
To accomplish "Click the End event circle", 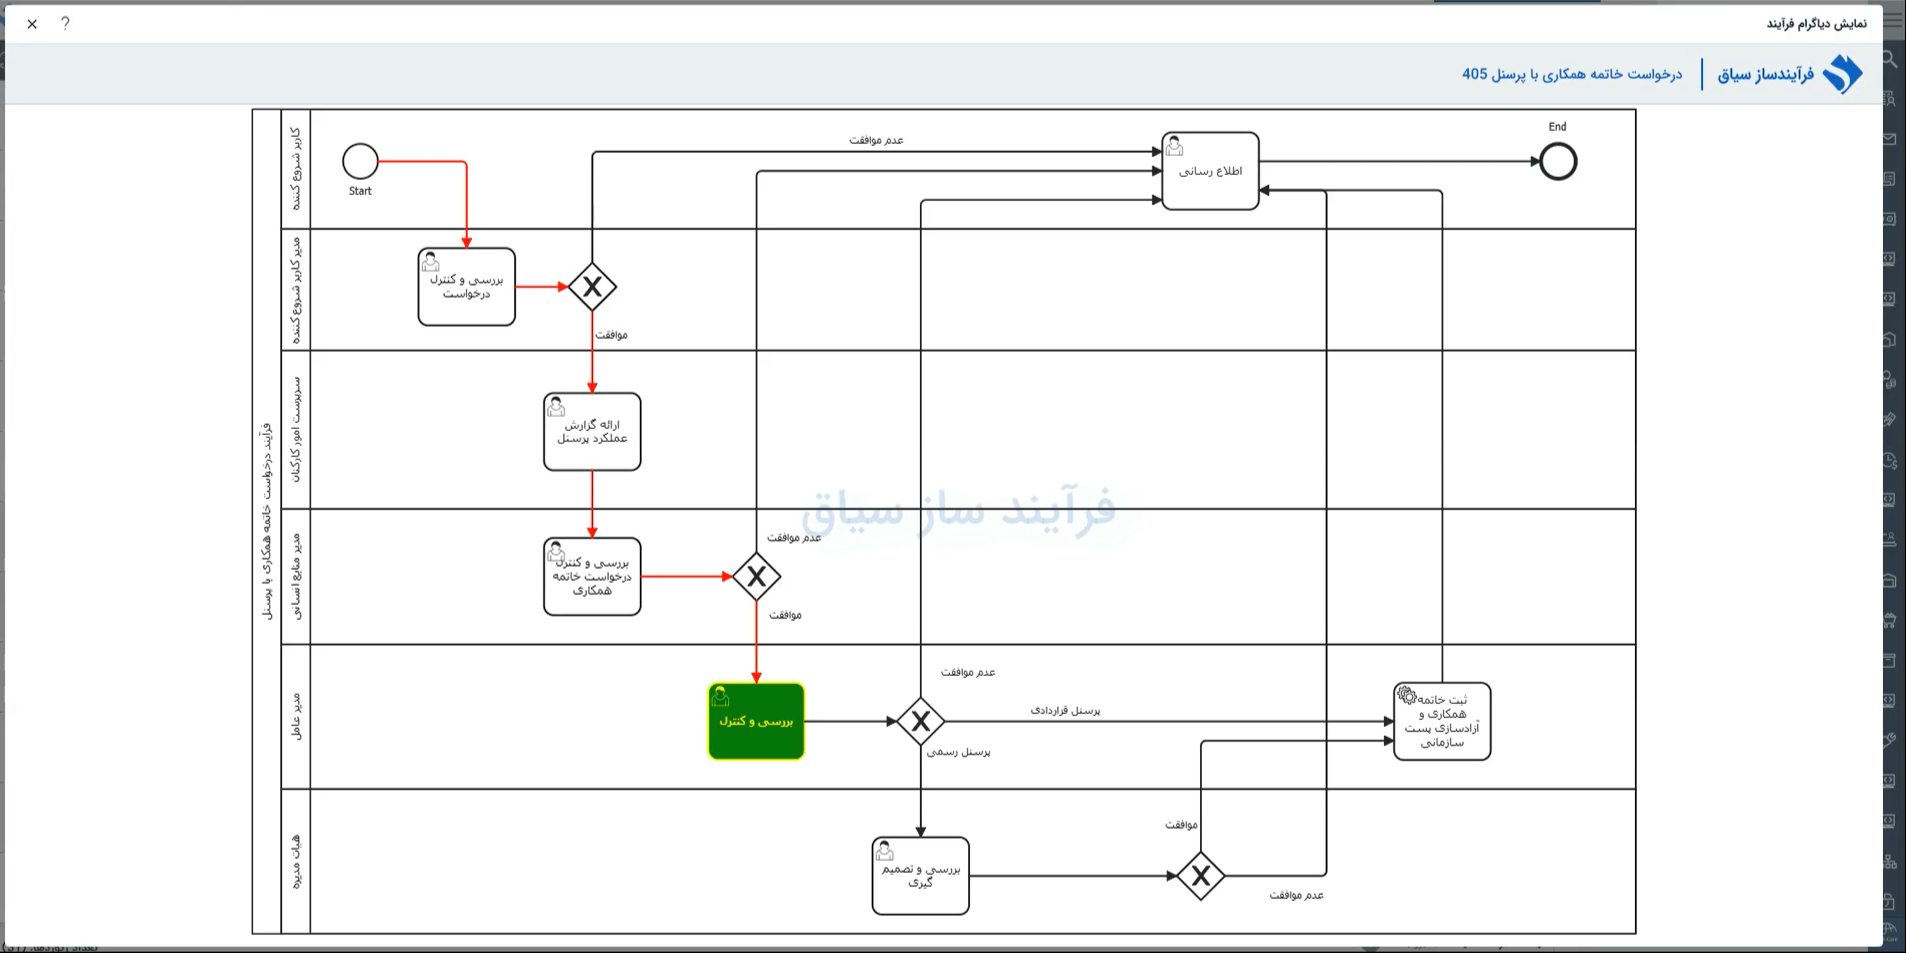I will pos(1558,161).
